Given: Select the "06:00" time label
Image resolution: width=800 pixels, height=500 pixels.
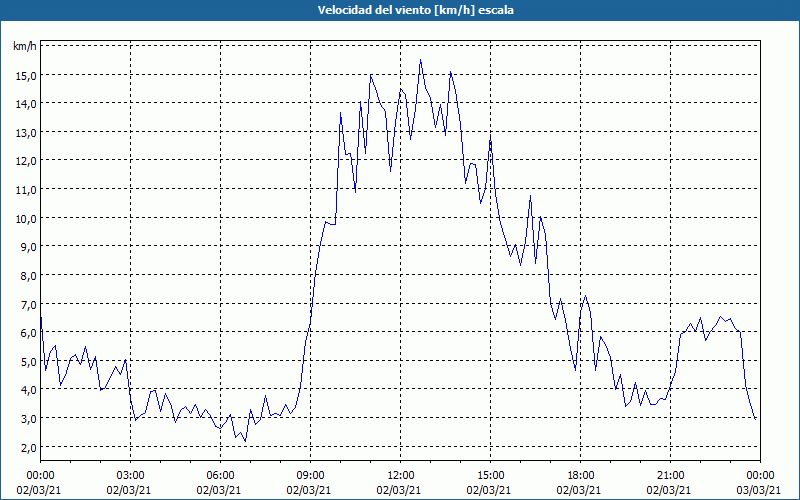Looking at the screenshot, I should click(x=220, y=476).
